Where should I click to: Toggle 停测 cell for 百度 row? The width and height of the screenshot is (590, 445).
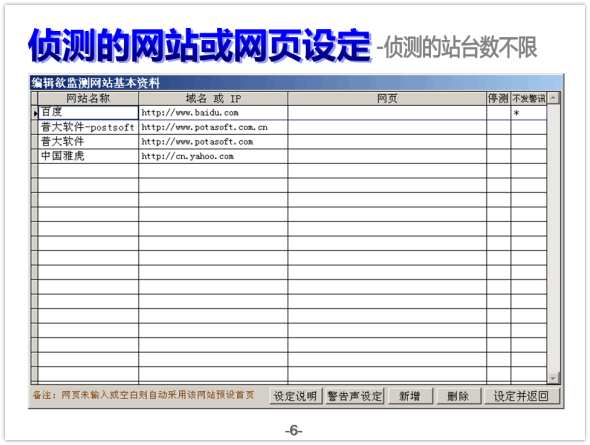coord(499,113)
